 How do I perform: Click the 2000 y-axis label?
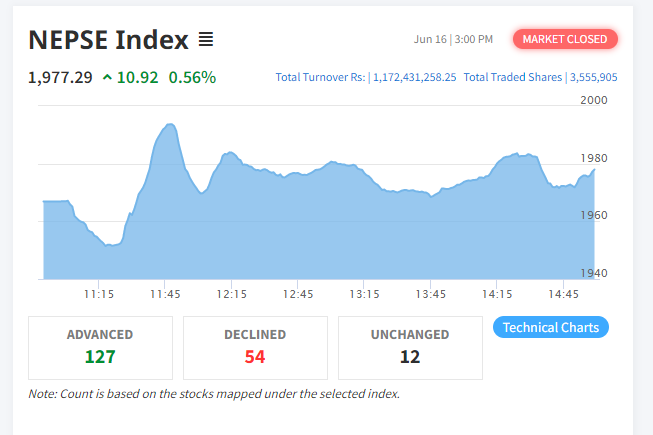pyautogui.click(x=593, y=100)
